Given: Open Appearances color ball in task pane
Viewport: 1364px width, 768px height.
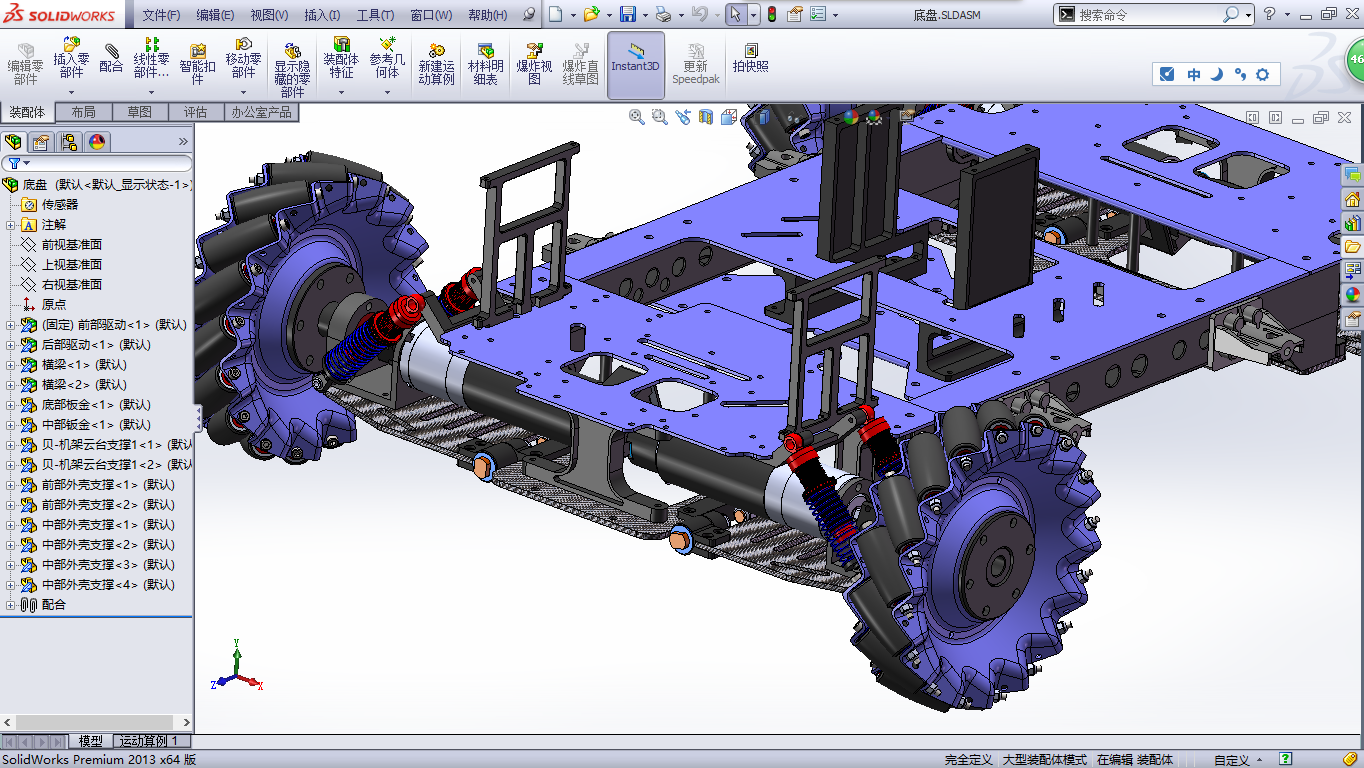Looking at the screenshot, I should tap(1353, 295).
